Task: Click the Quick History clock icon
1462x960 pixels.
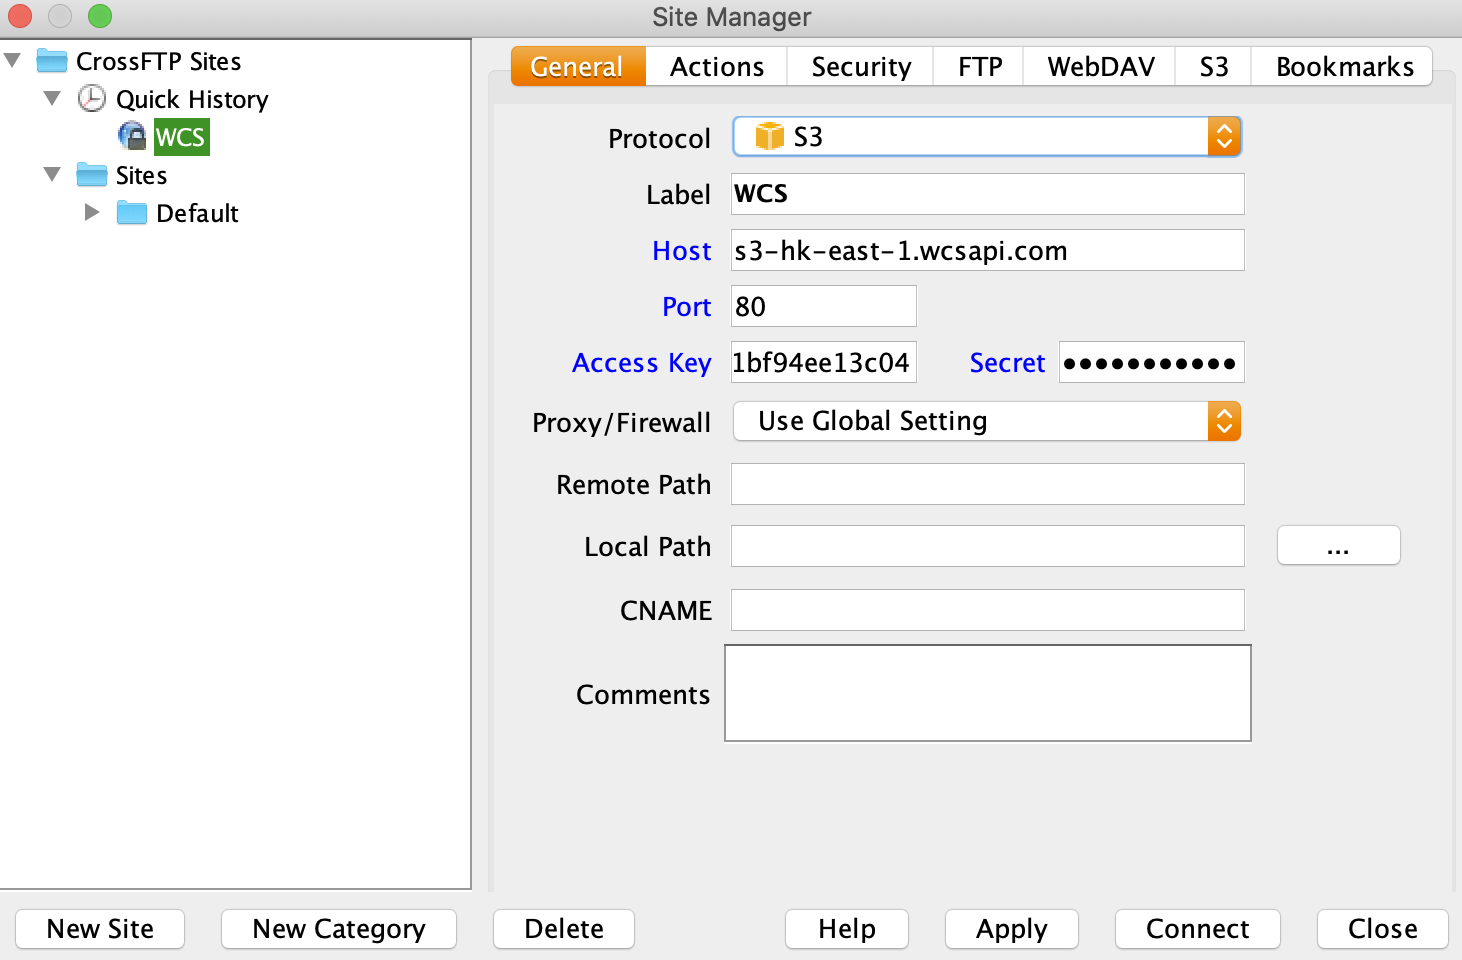Action: coord(91,98)
